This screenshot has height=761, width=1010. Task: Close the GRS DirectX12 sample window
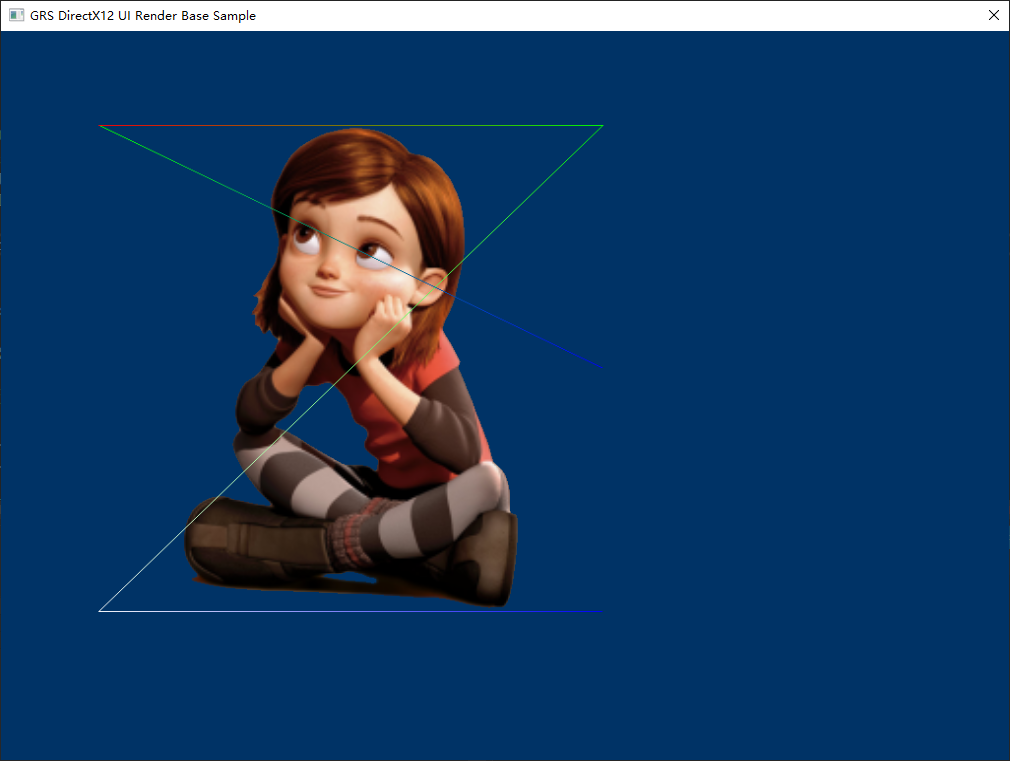click(x=993, y=15)
